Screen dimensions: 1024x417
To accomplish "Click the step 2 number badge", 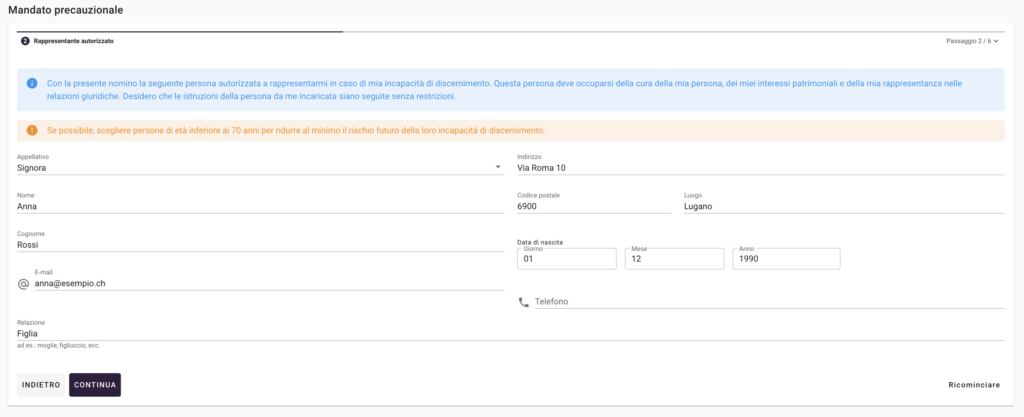I will [x=25, y=41].
